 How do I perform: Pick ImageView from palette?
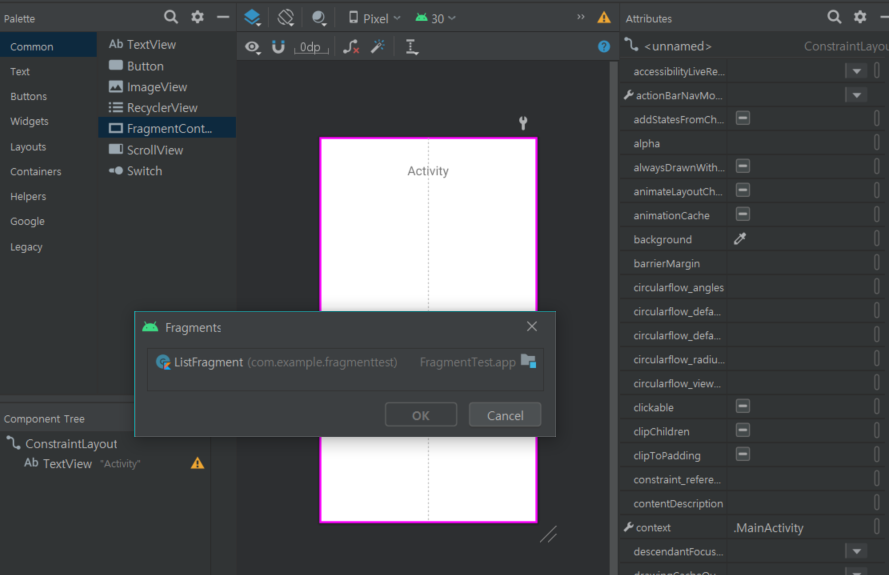point(167,87)
